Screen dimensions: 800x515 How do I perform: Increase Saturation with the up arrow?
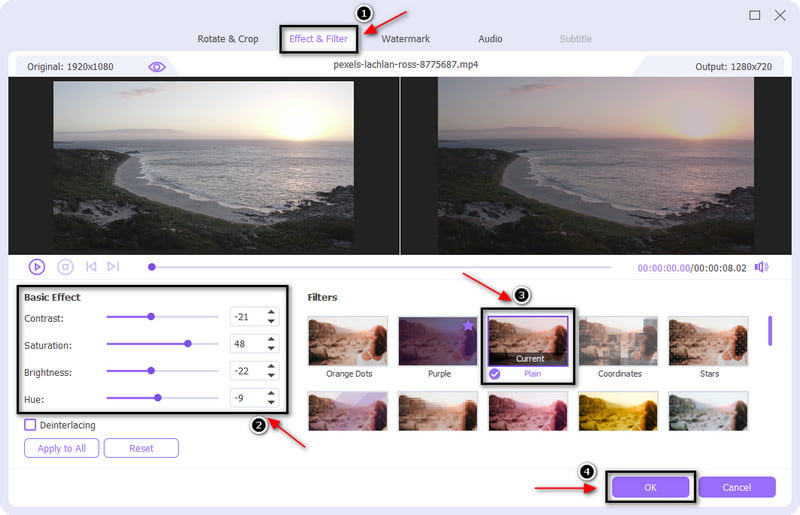click(271, 339)
